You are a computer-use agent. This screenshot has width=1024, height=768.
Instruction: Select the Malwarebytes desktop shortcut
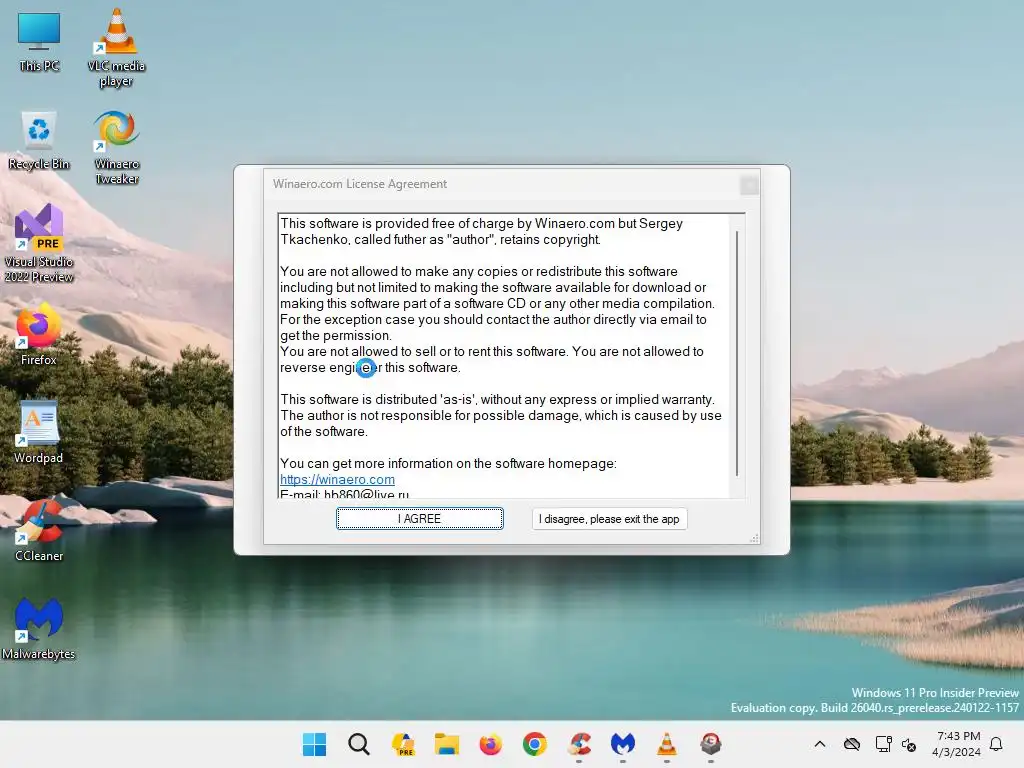pyautogui.click(x=39, y=628)
